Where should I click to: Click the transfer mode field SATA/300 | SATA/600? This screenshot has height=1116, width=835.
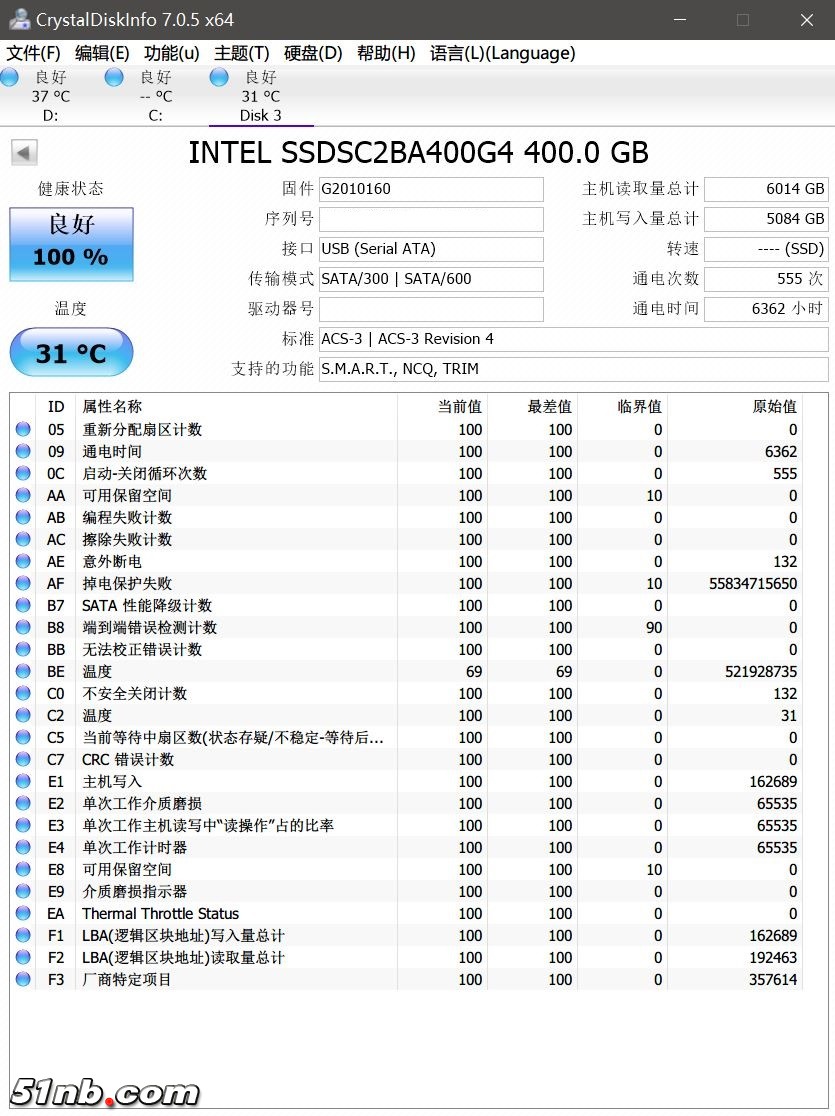[431, 279]
